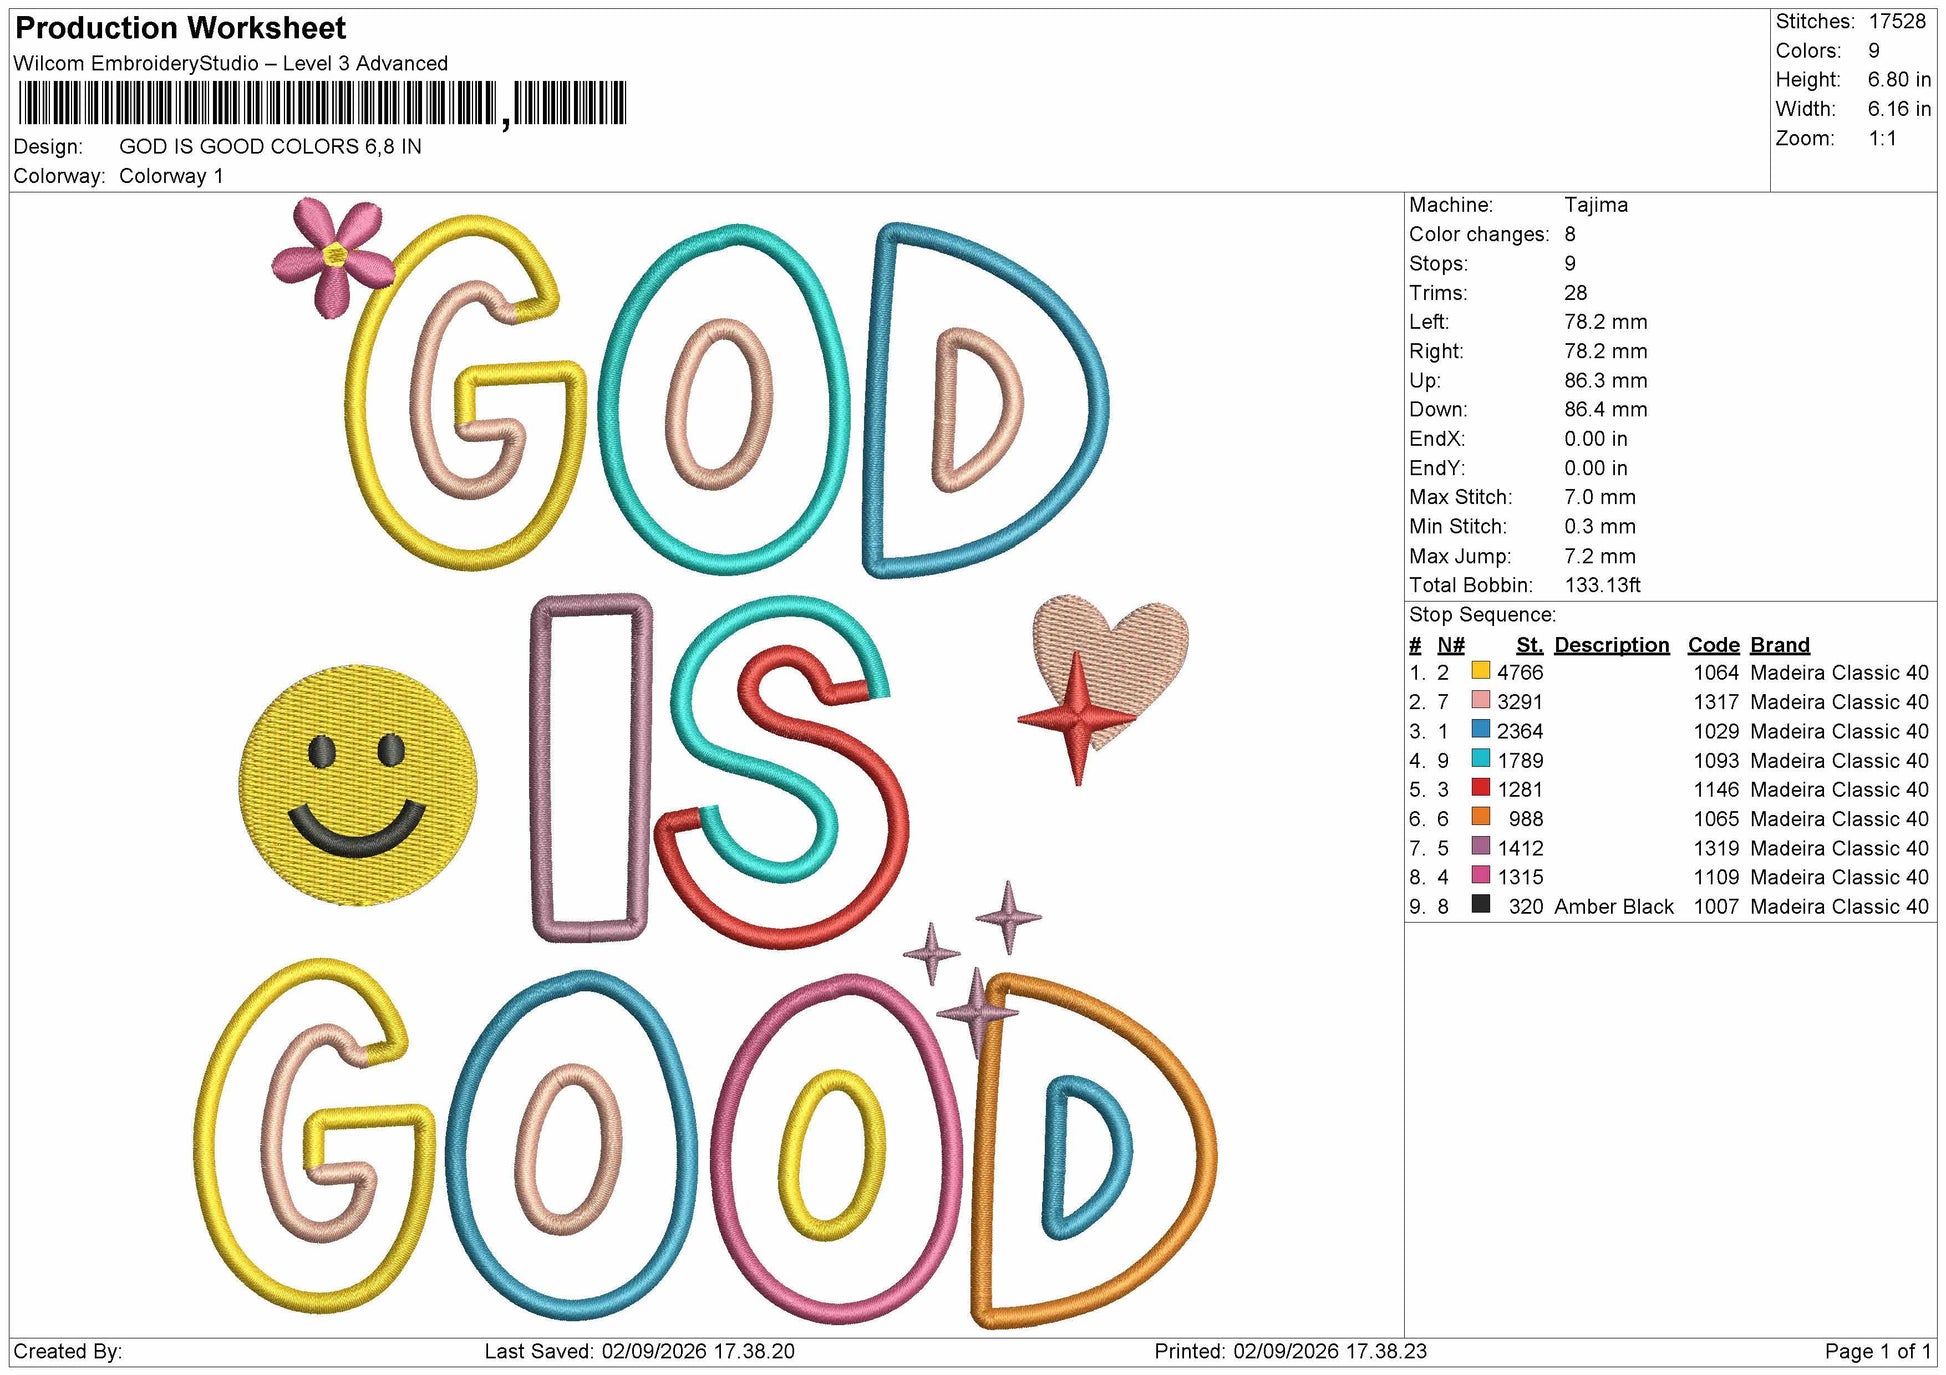Click the Page 1 of 1 footer text

tap(1878, 1352)
